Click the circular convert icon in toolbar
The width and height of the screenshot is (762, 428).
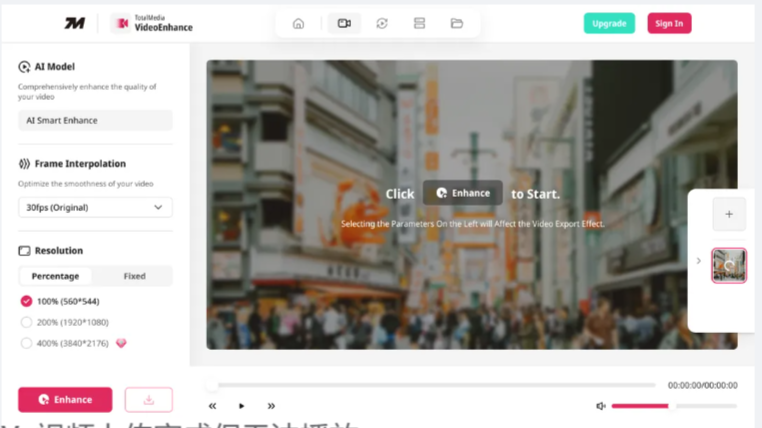pyautogui.click(x=382, y=23)
